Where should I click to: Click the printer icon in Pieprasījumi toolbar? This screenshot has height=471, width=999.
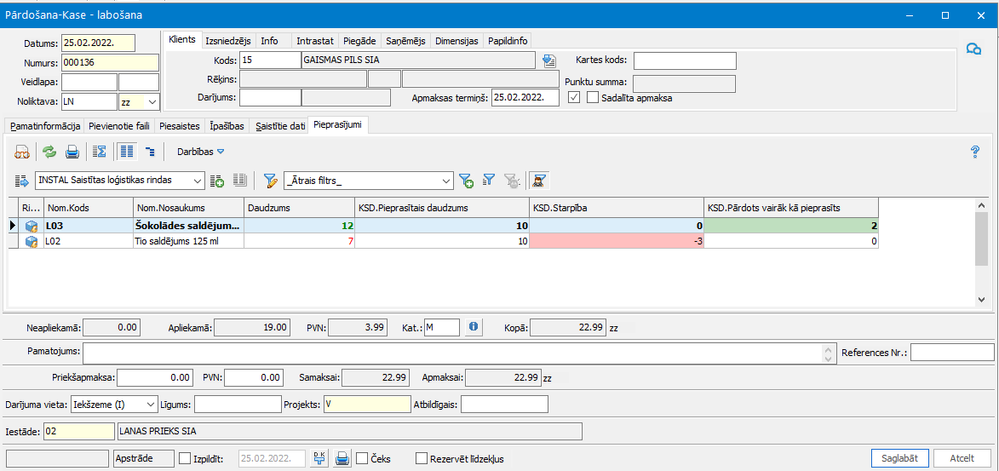pos(72,152)
